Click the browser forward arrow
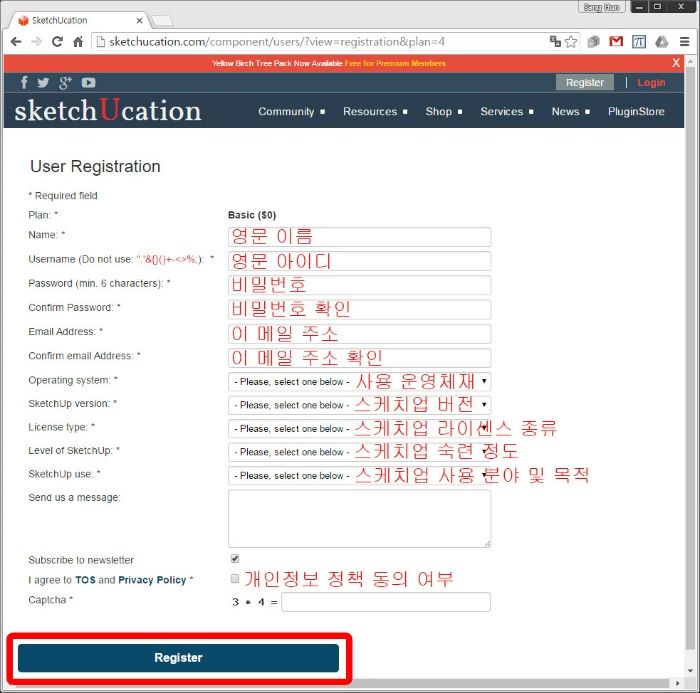 pos(37,42)
